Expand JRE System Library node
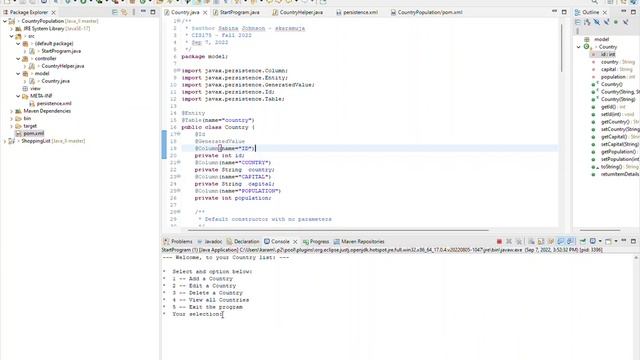 pyautogui.click(x=11, y=29)
